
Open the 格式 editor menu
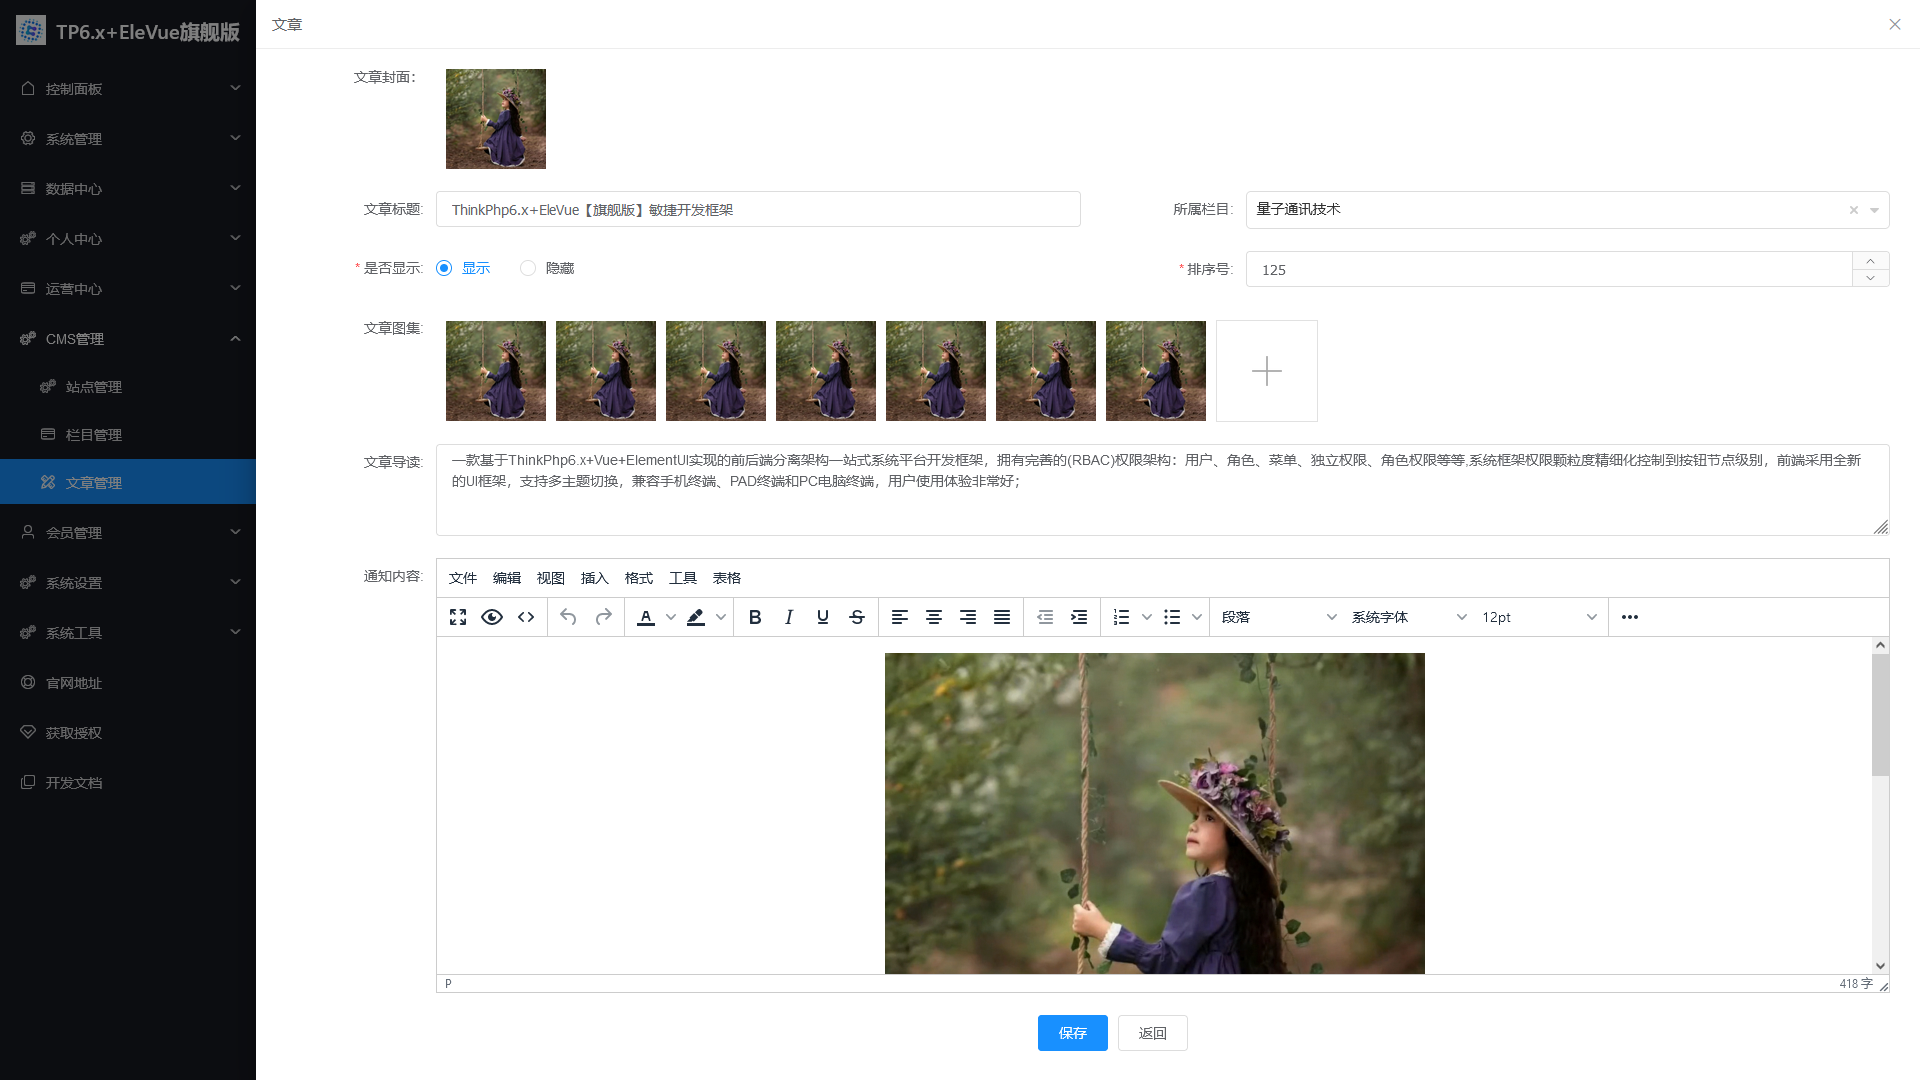click(x=639, y=578)
